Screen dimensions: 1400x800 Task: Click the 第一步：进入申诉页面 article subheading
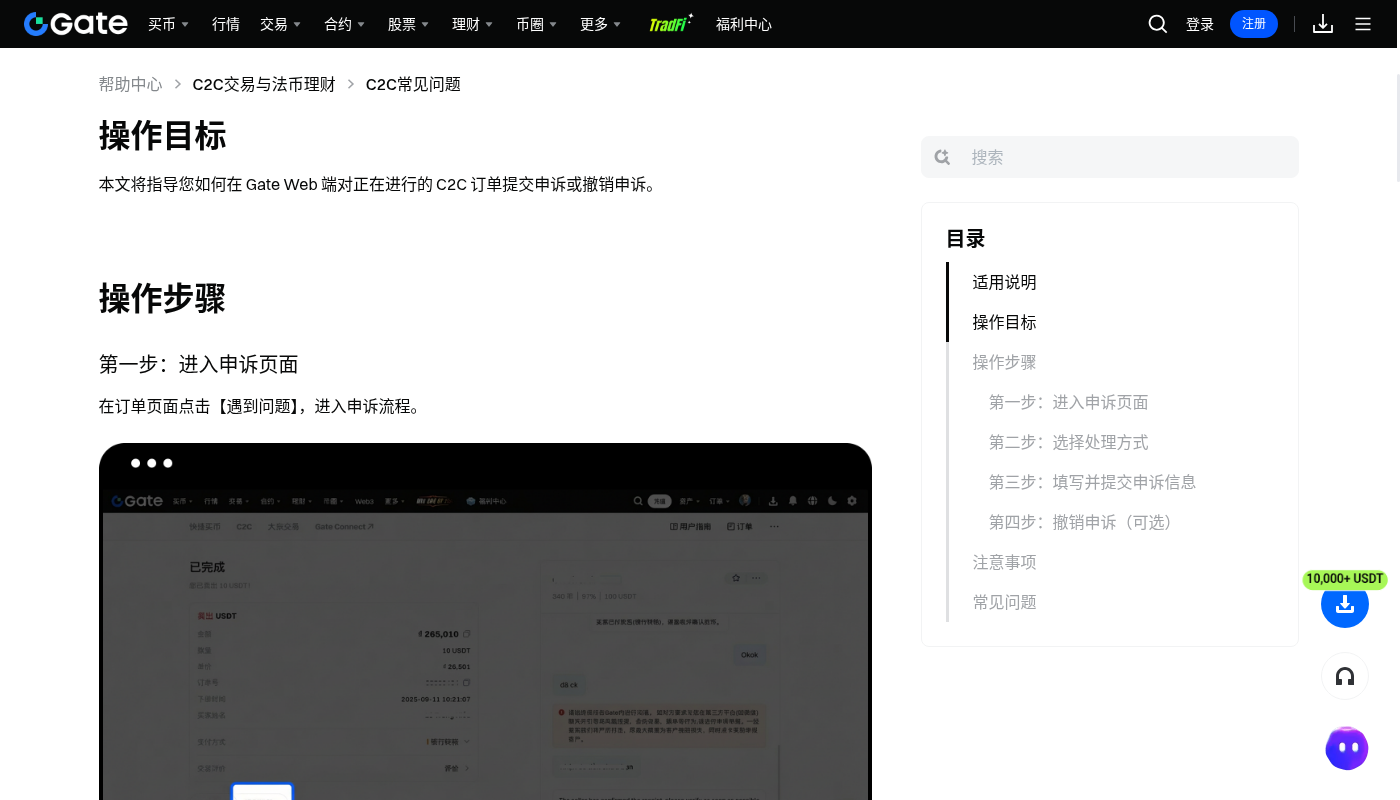(198, 364)
